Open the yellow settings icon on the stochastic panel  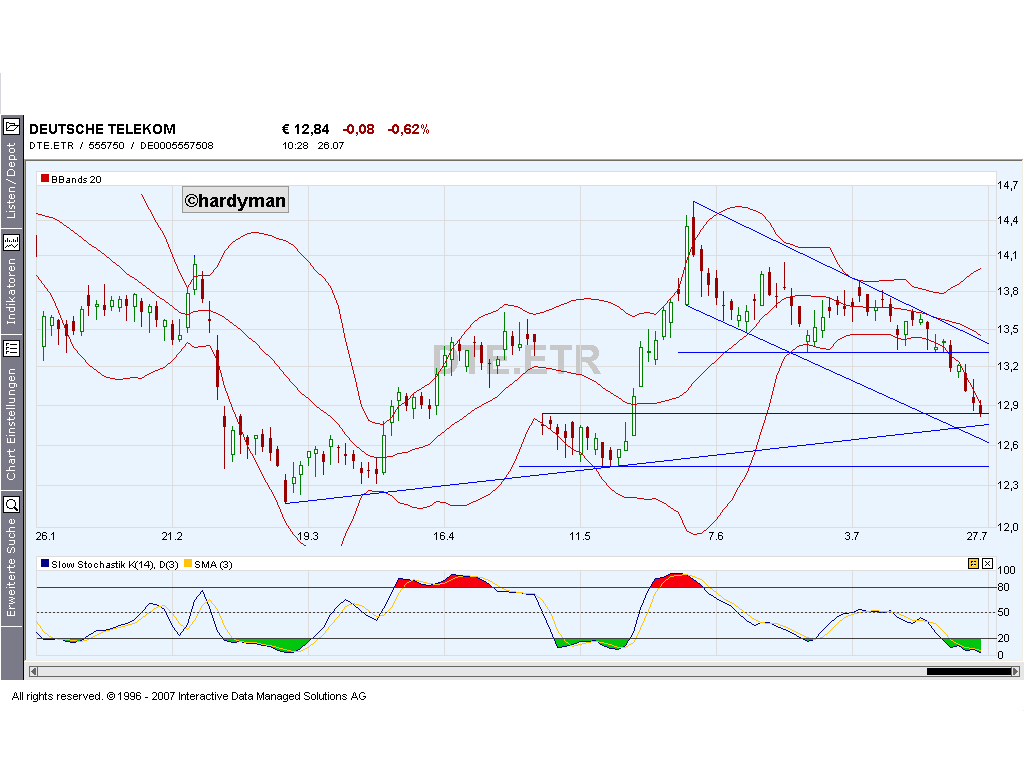(973, 563)
